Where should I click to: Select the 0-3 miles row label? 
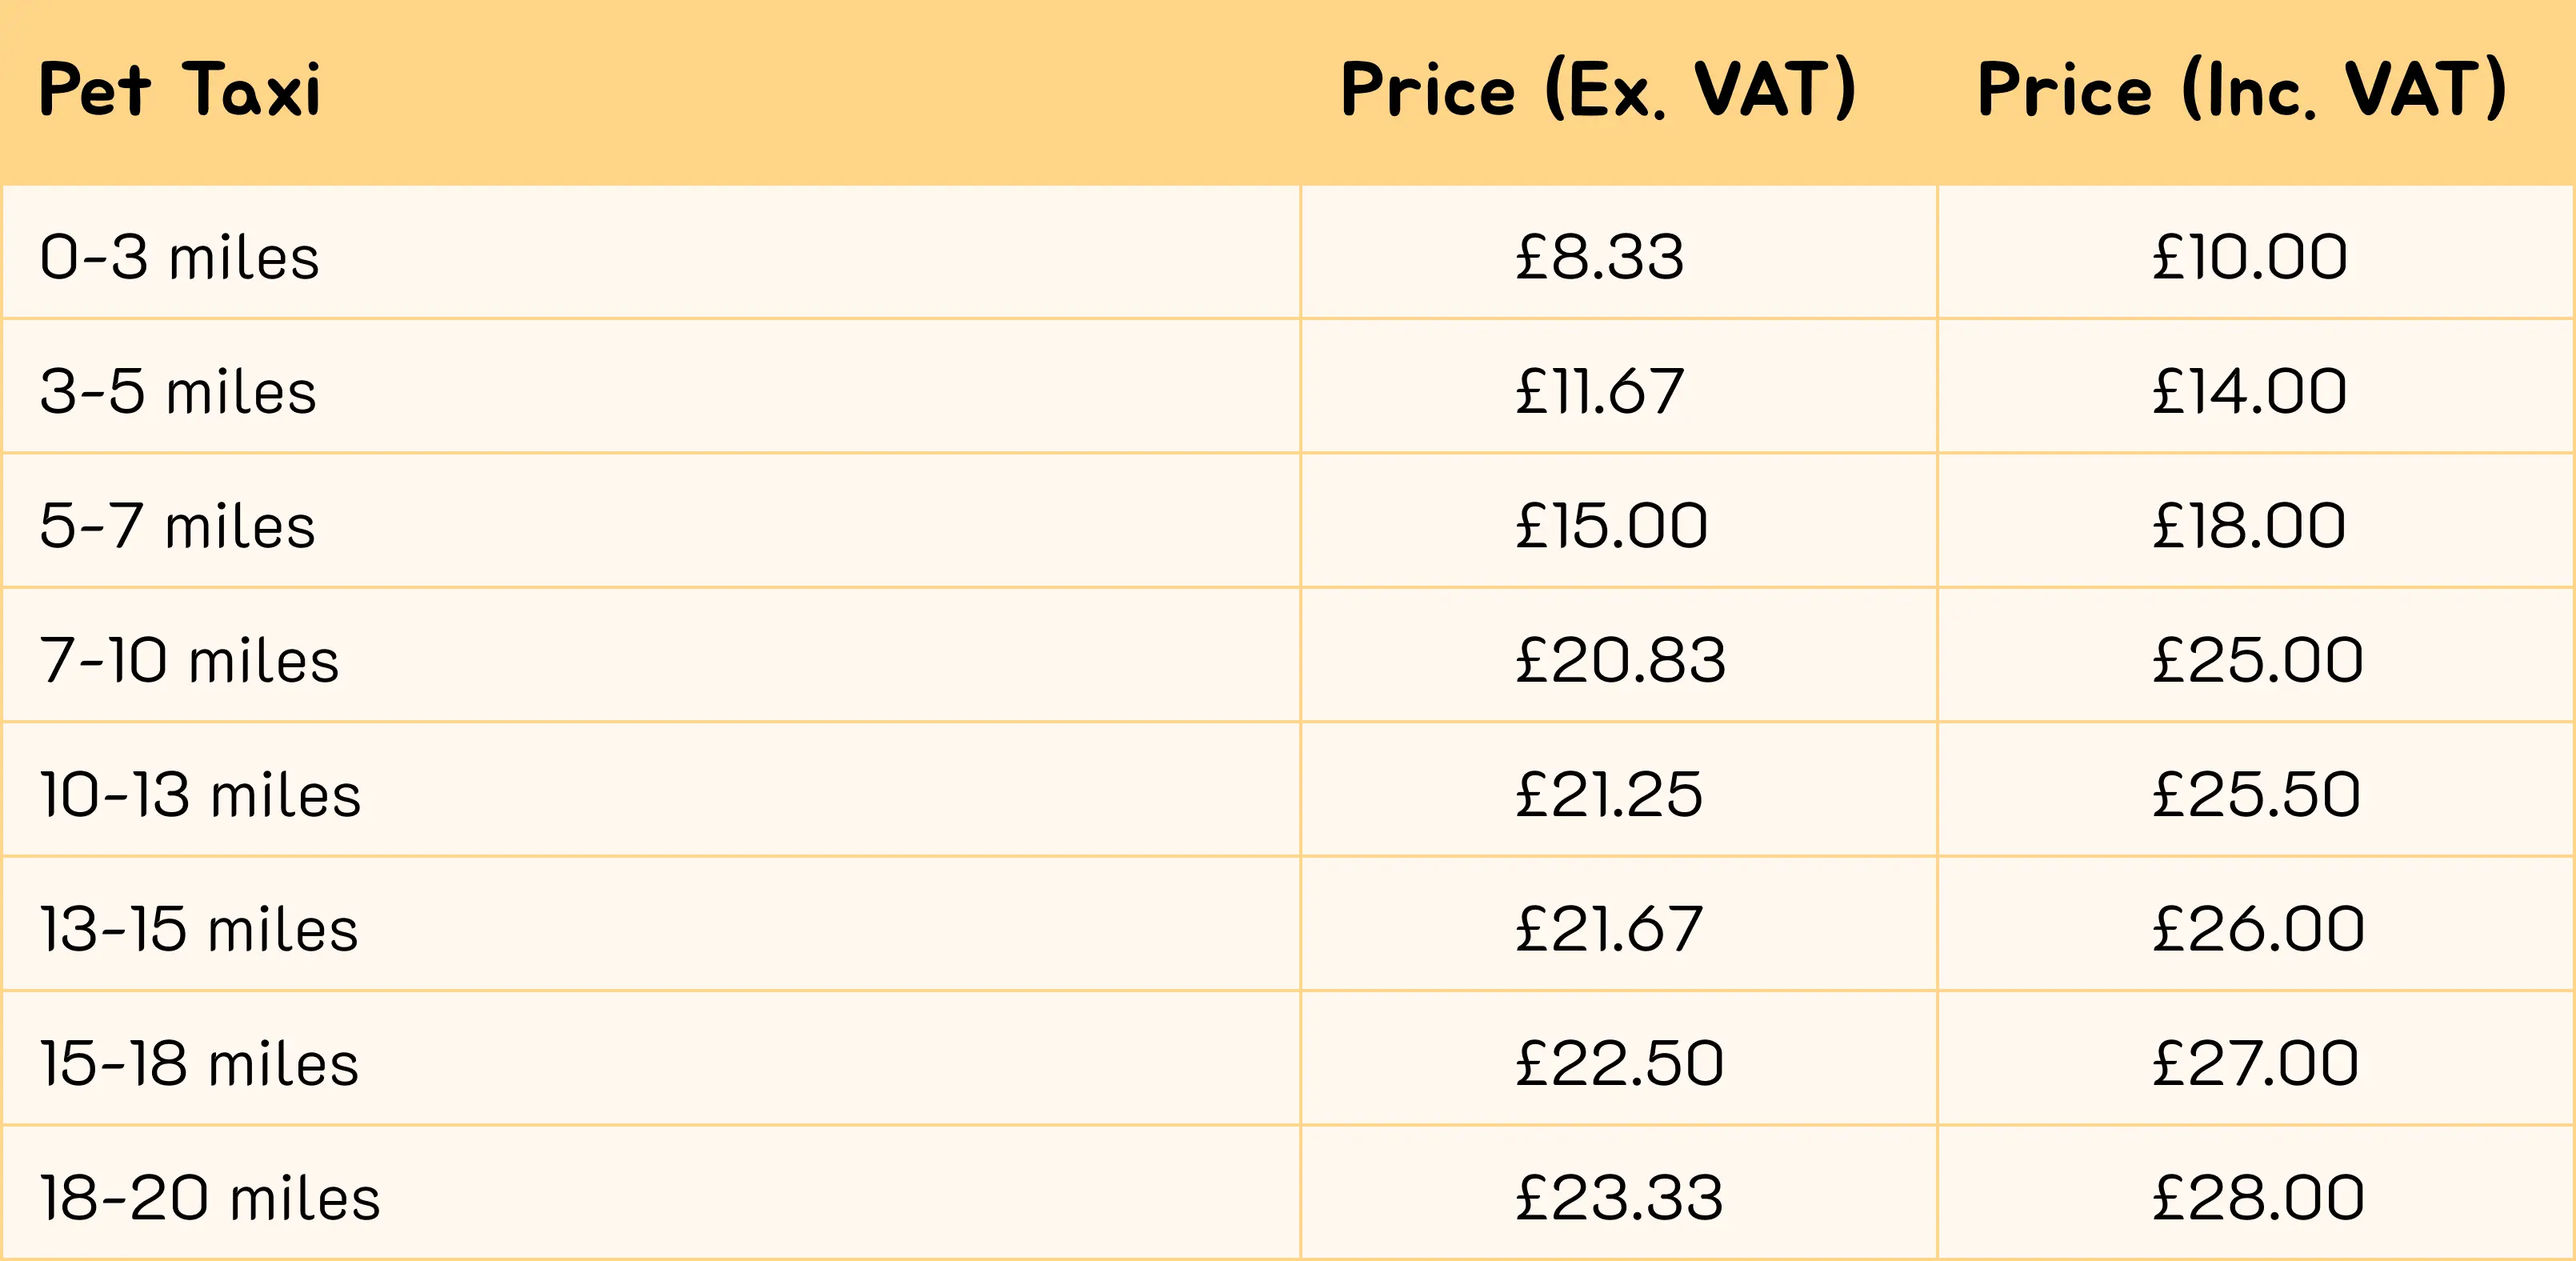180,257
